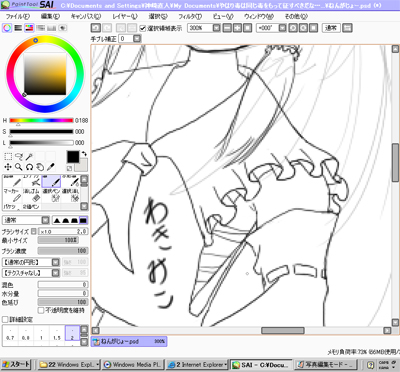Viewport: 400px width, 372px height.
Task: Click the Windows Start button
Action: (16, 364)
